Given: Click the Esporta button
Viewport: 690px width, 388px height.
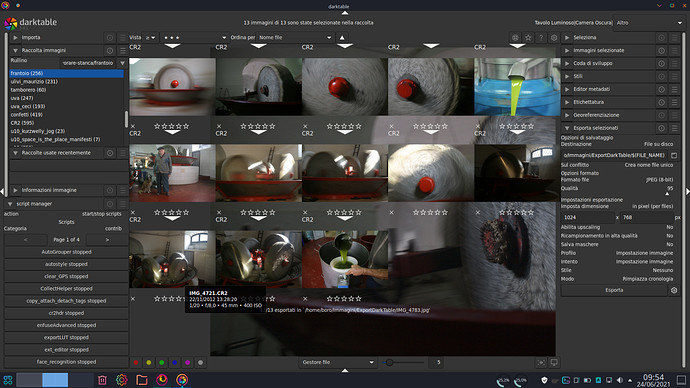Looking at the screenshot, I should coord(614,290).
